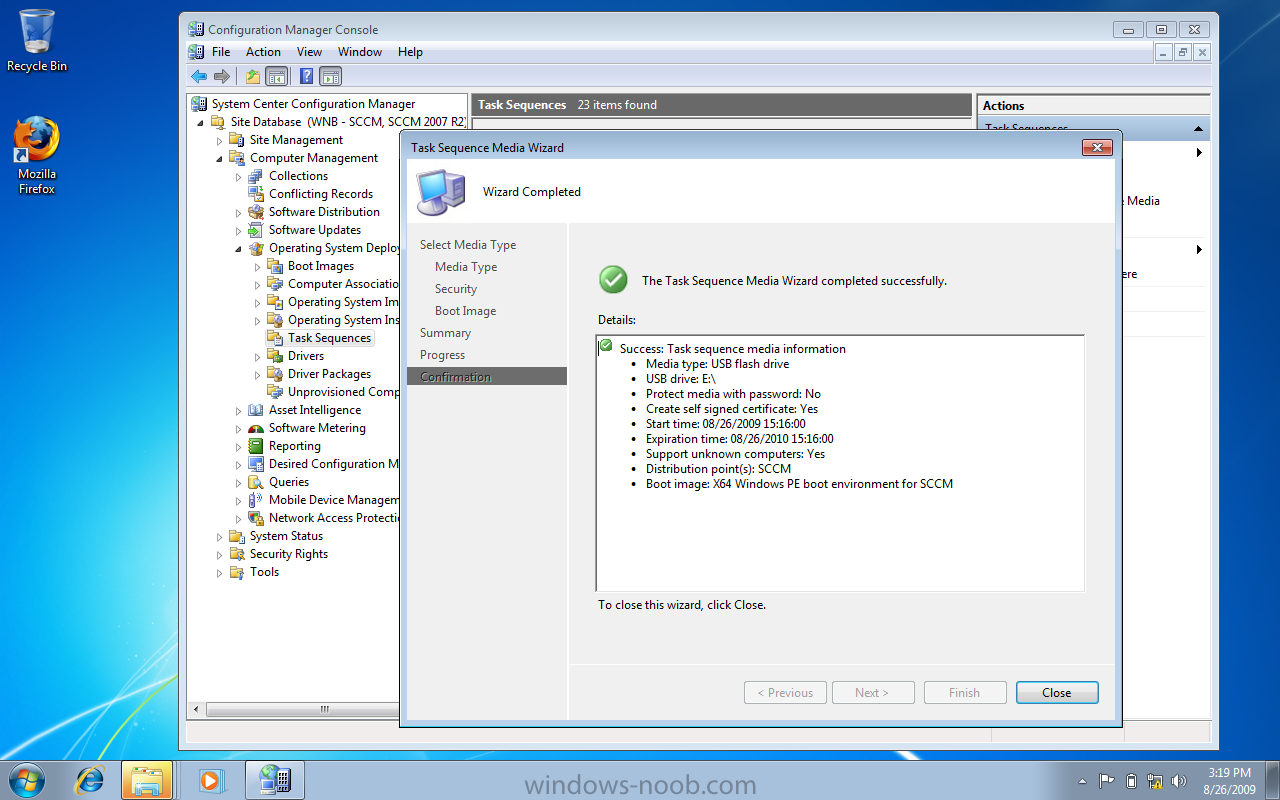Open the Window menu
This screenshot has width=1280, height=800.
pyautogui.click(x=360, y=52)
